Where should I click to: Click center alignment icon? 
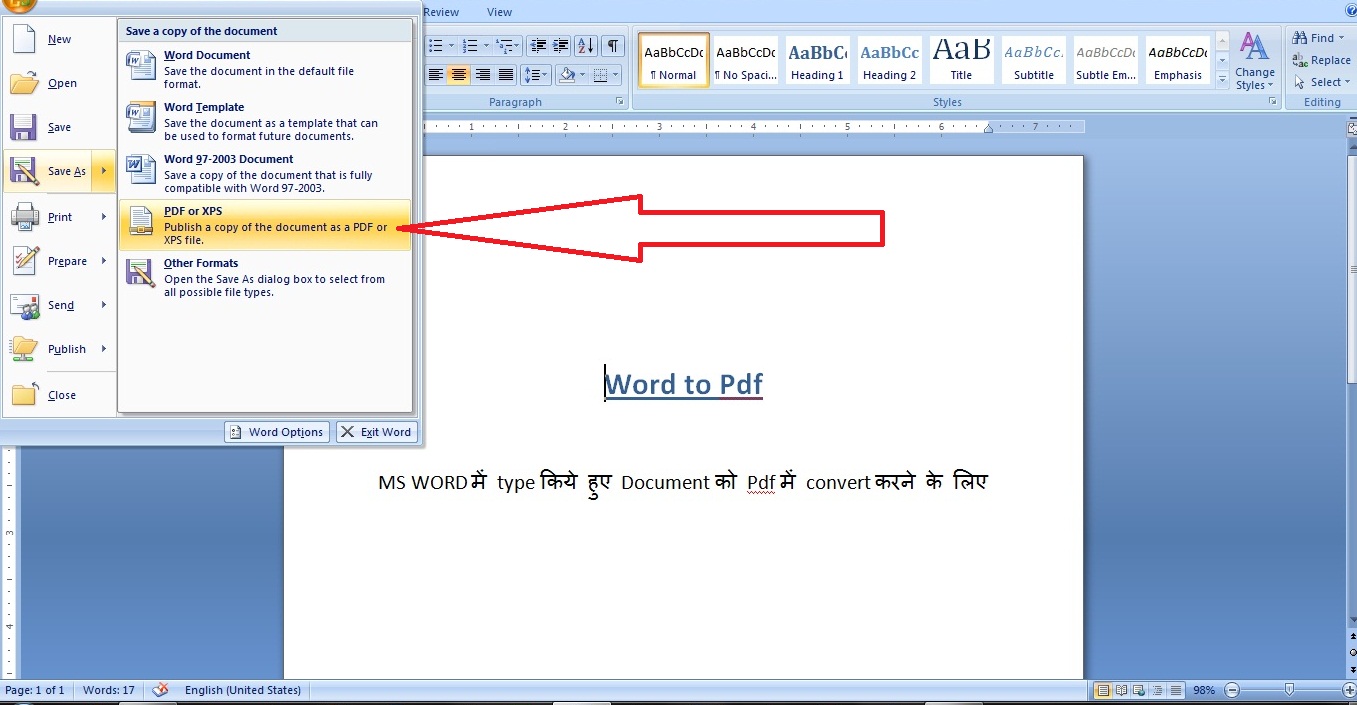point(459,75)
